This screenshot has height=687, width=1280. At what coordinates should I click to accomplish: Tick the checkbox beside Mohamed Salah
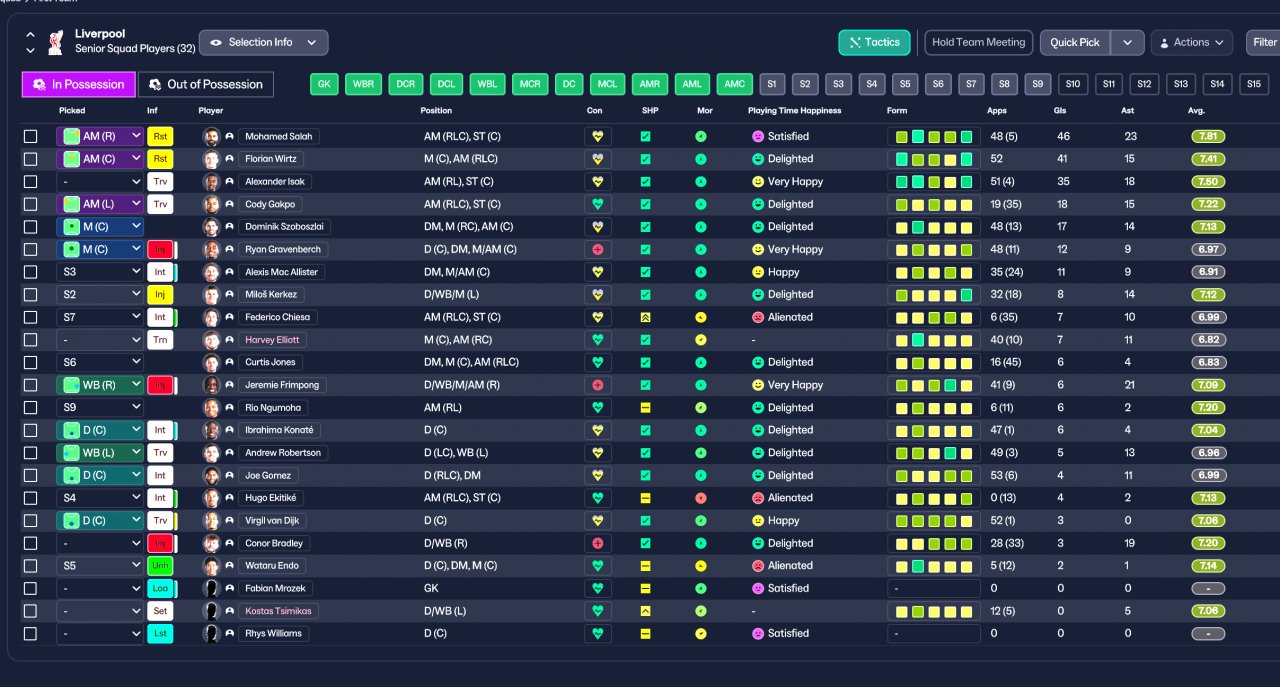30,136
